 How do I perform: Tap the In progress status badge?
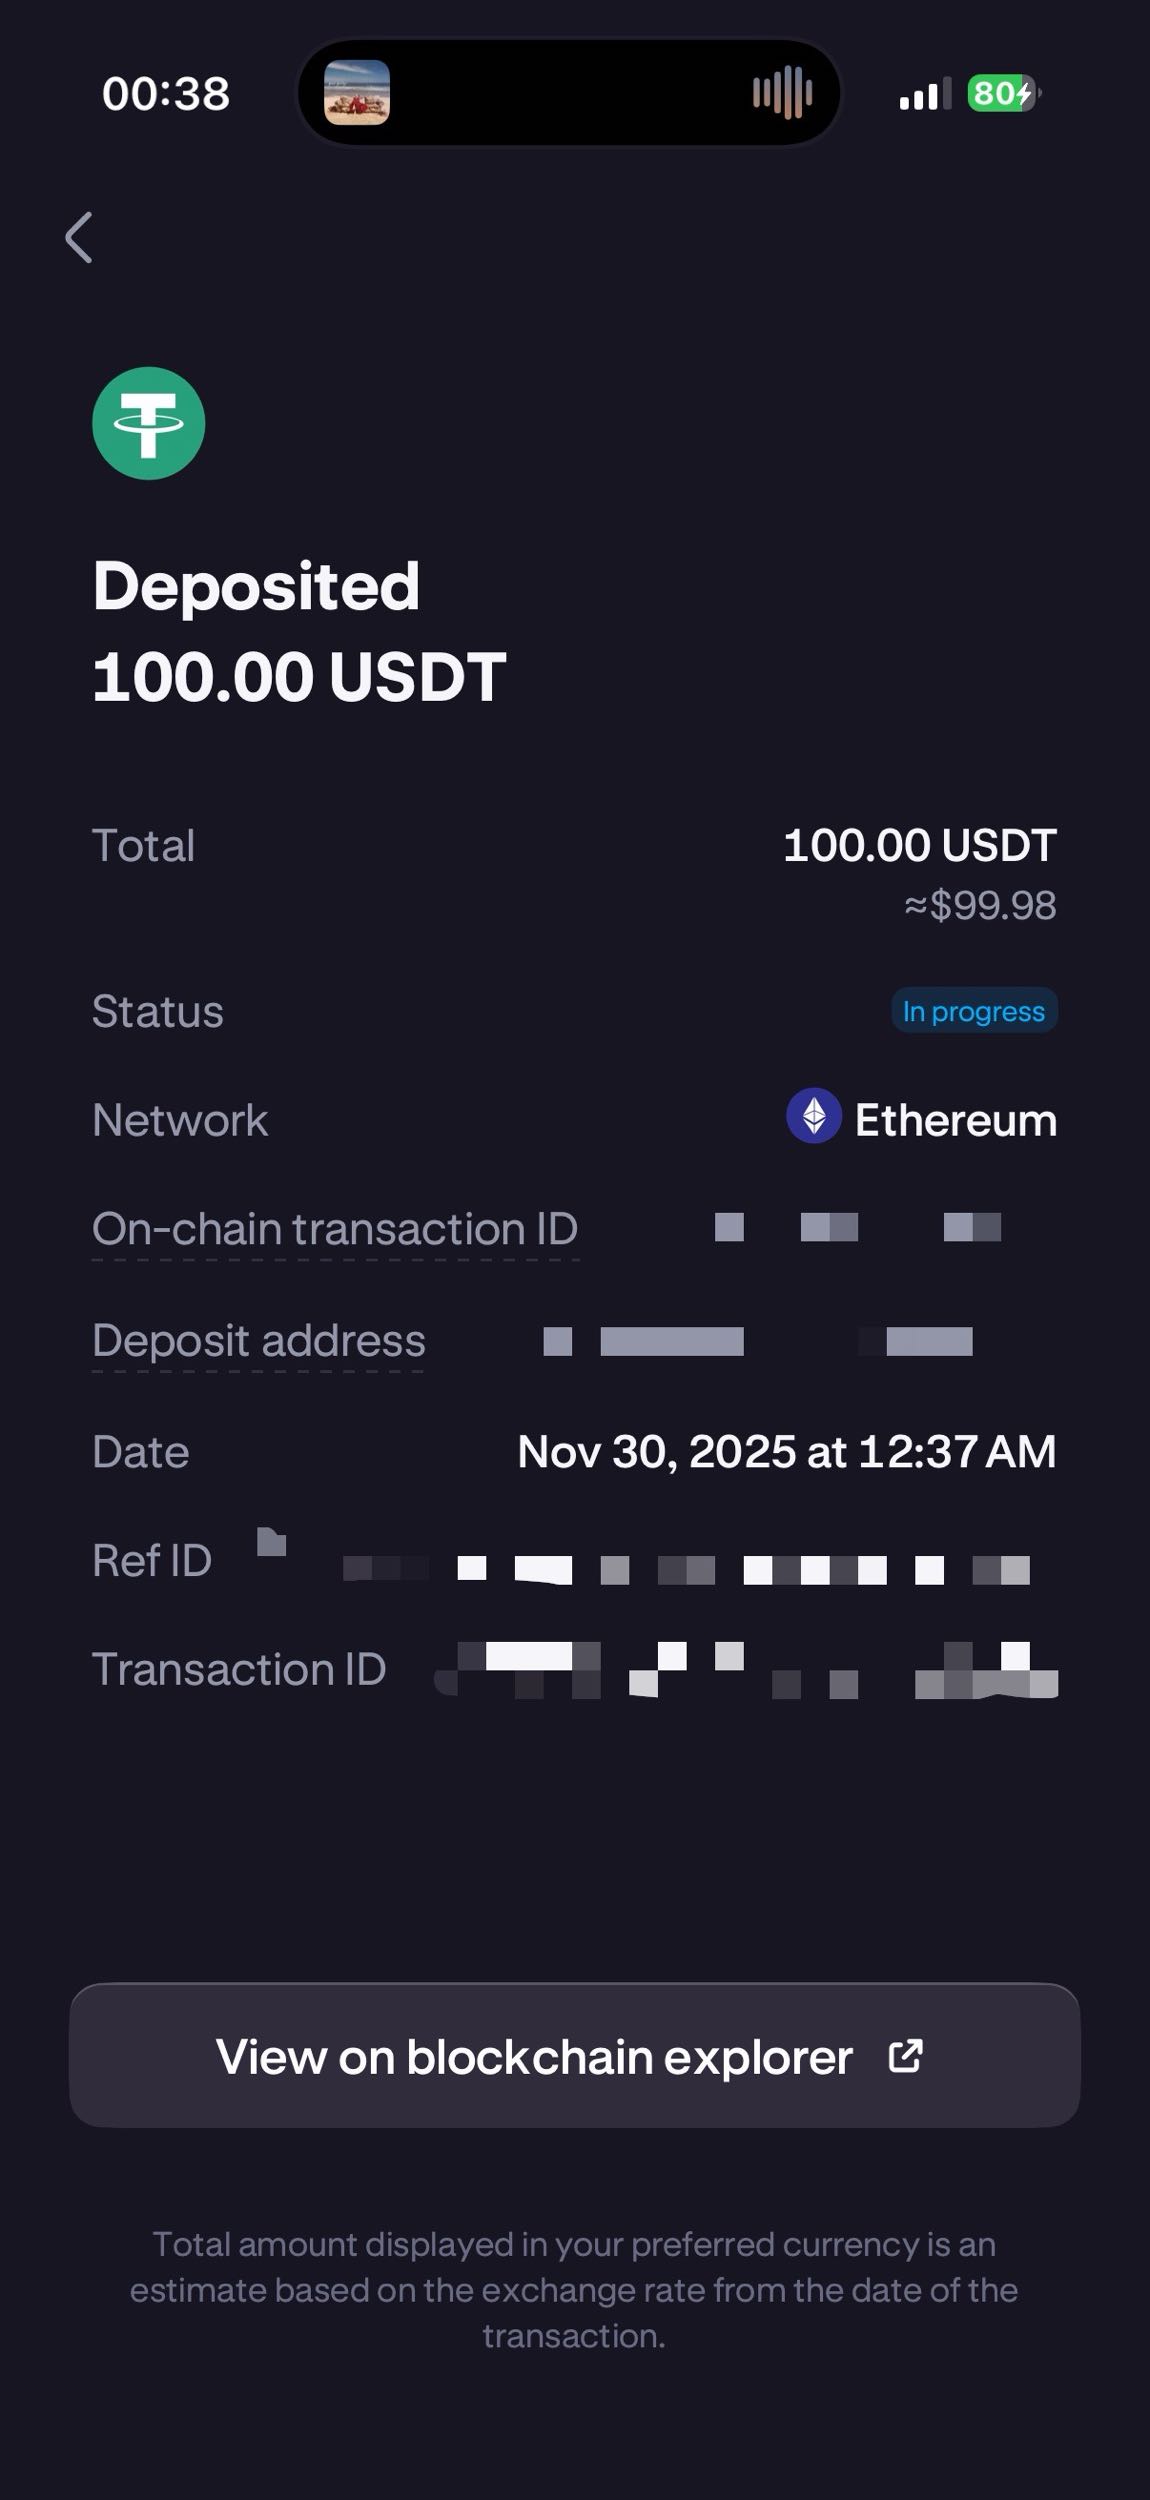pyautogui.click(x=973, y=1011)
